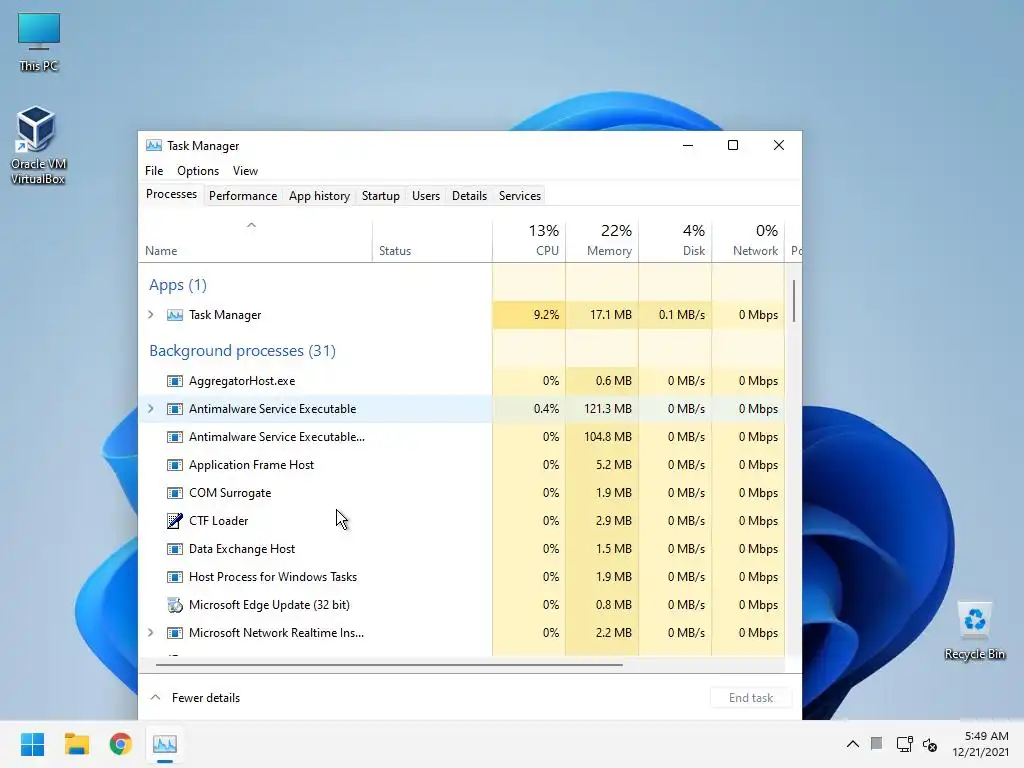This screenshot has height=768, width=1024.
Task: Switch to the App history tab
Action: [319, 196]
